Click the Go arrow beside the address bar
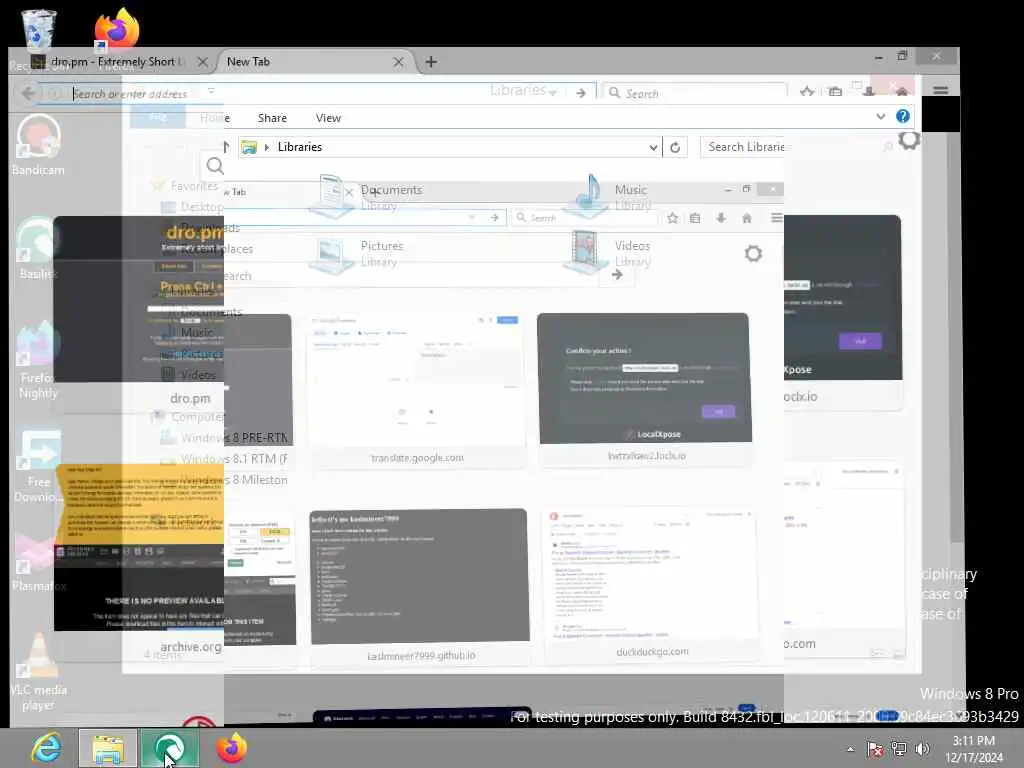The height and width of the screenshot is (768, 1024). tap(581, 93)
